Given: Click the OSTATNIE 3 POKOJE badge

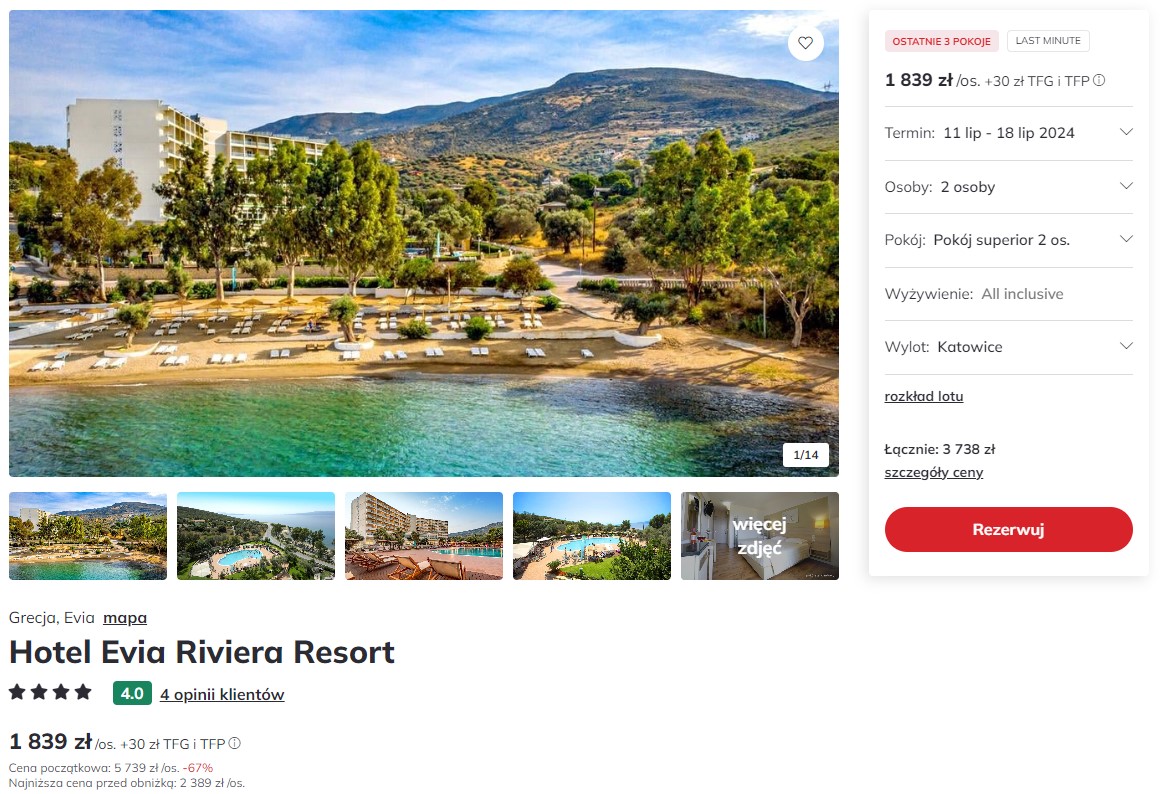Looking at the screenshot, I should click(941, 41).
